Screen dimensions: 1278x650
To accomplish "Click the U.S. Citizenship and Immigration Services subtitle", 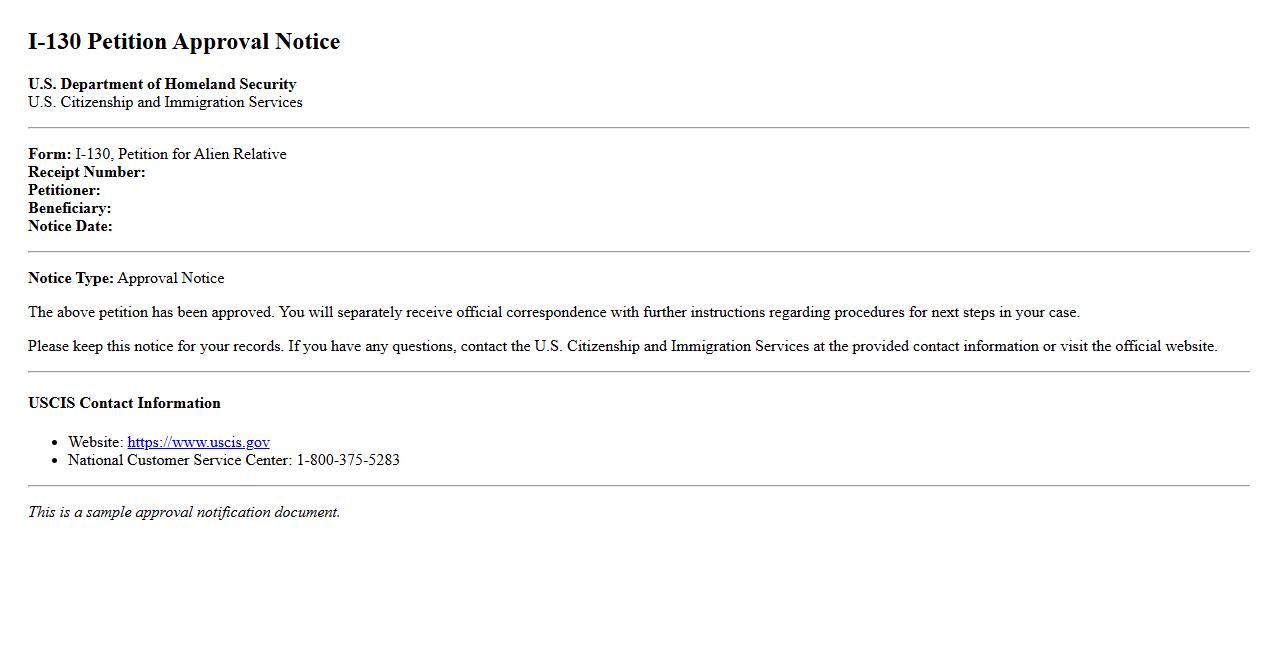I will (x=165, y=102).
